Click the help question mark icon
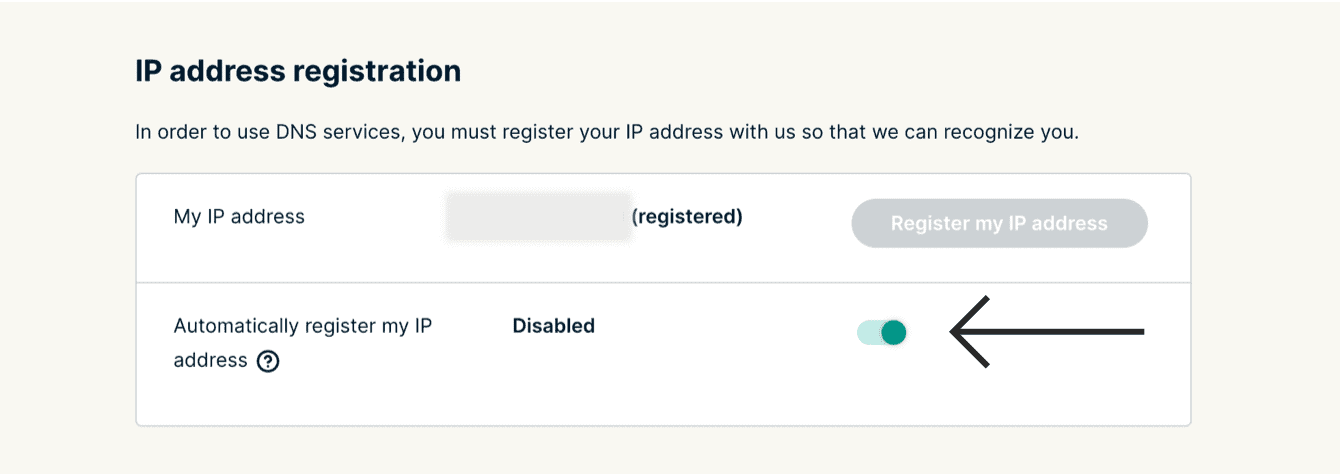1340x474 pixels. (x=267, y=361)
